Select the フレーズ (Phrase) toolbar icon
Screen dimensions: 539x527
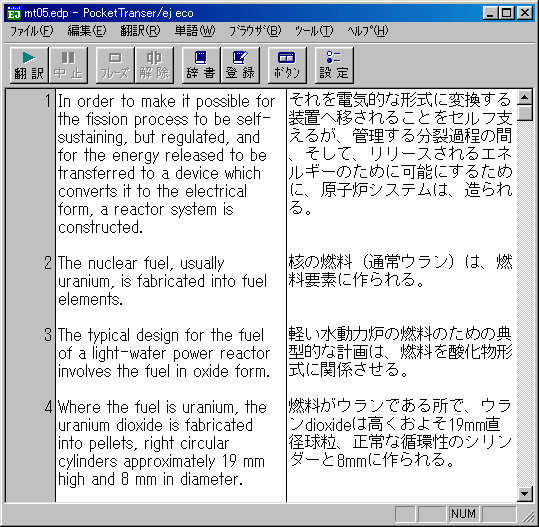(x=115, y=65)
